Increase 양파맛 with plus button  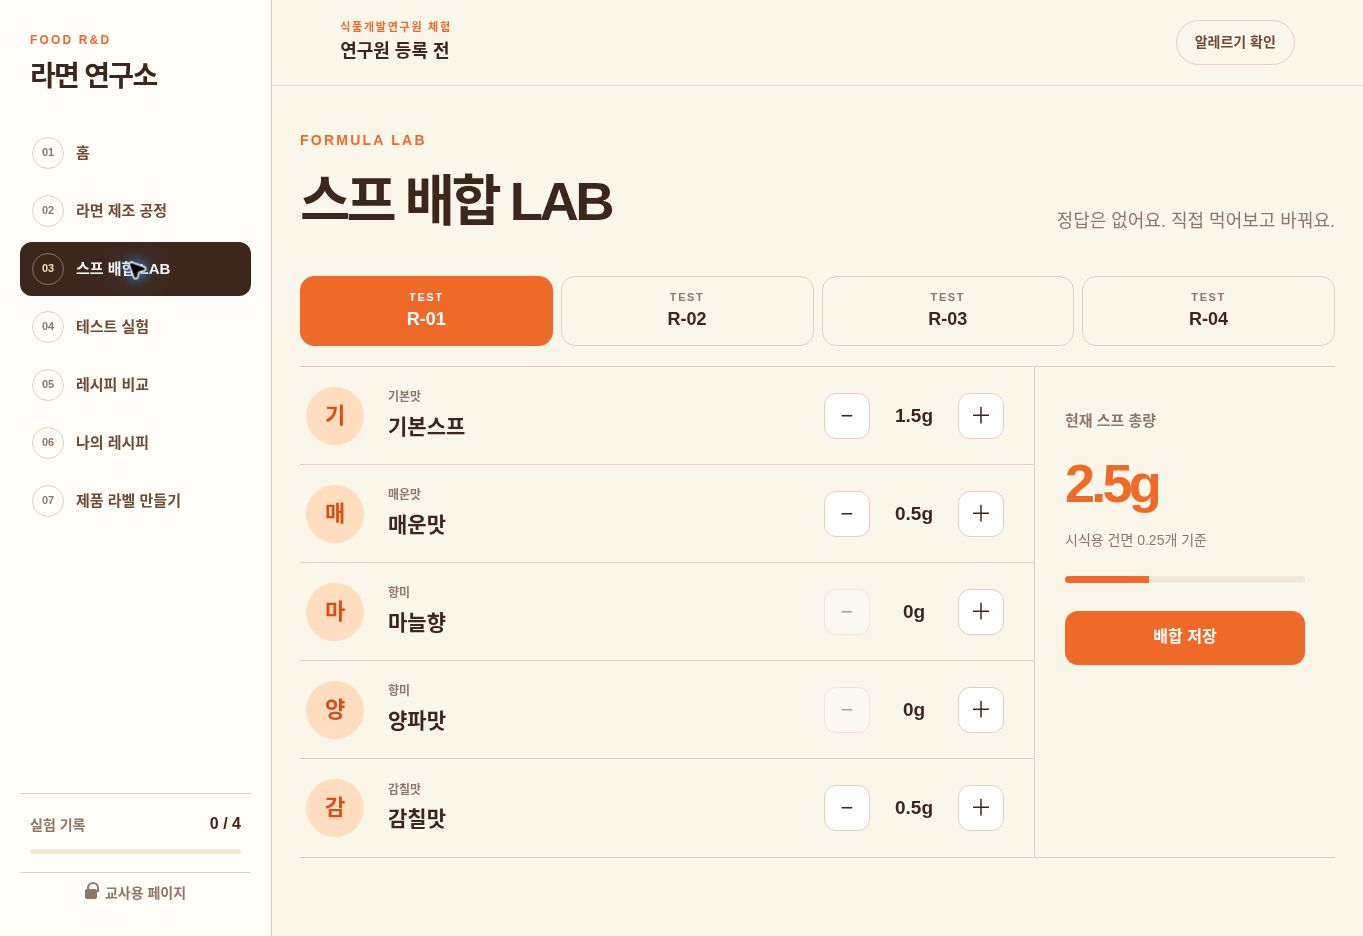(981, 710)
